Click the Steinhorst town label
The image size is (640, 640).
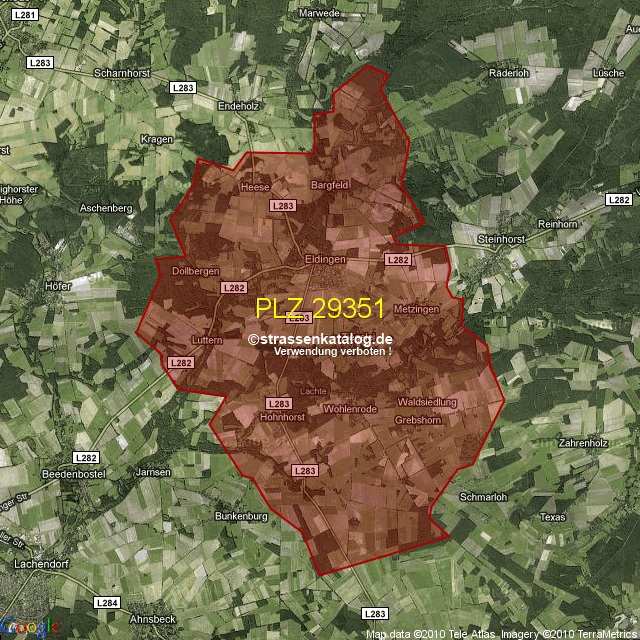coord(502,239)
